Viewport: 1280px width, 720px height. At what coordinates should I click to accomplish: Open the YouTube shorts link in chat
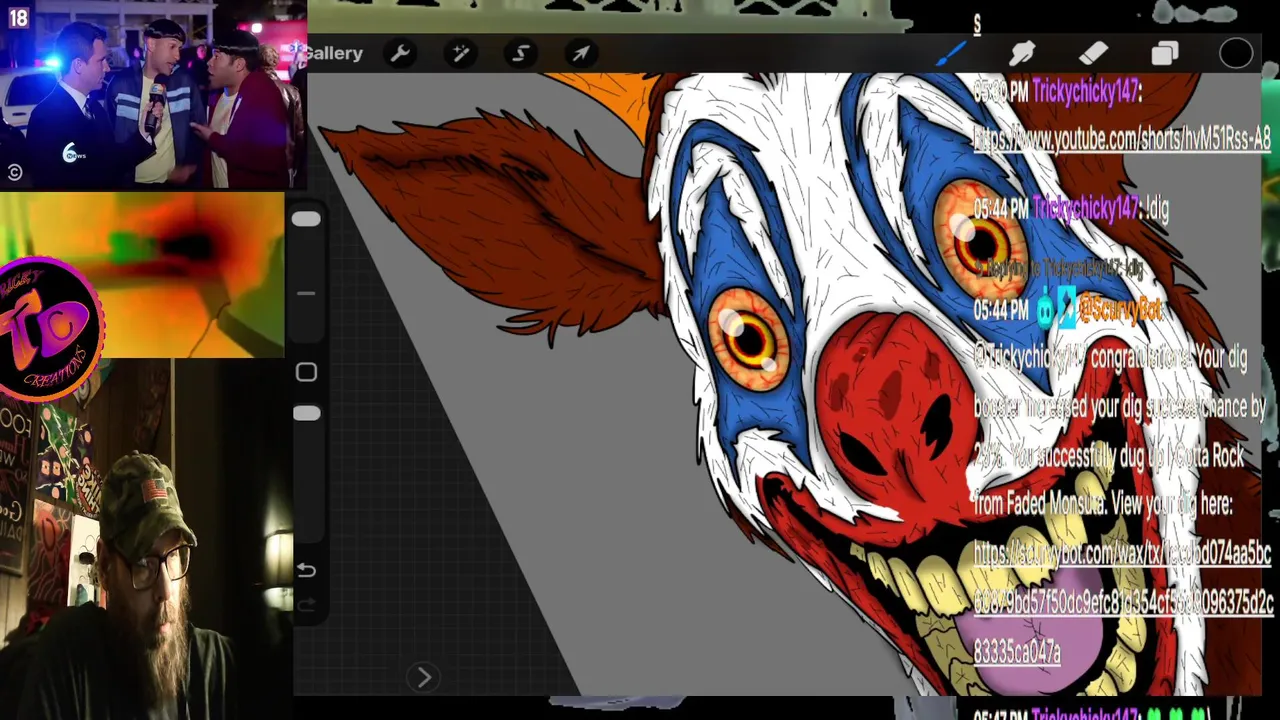[1122, 140]
